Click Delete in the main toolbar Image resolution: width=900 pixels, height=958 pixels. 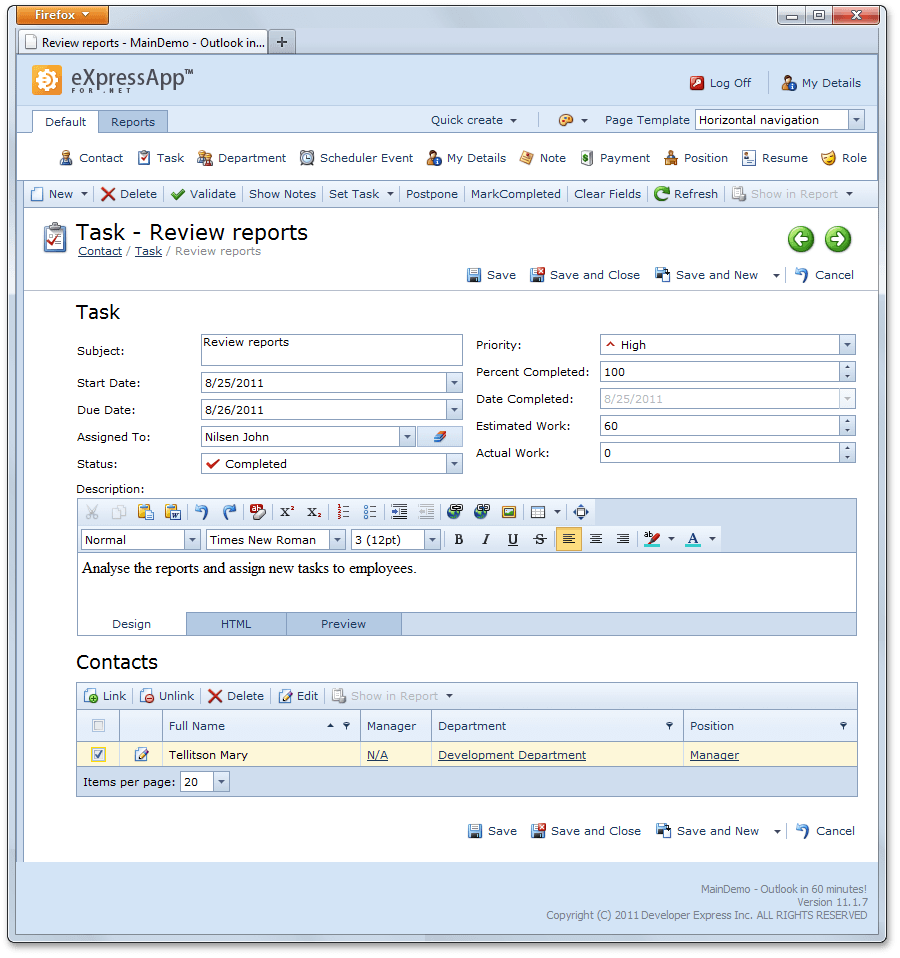pyautogui.click(x=129, y=194)
